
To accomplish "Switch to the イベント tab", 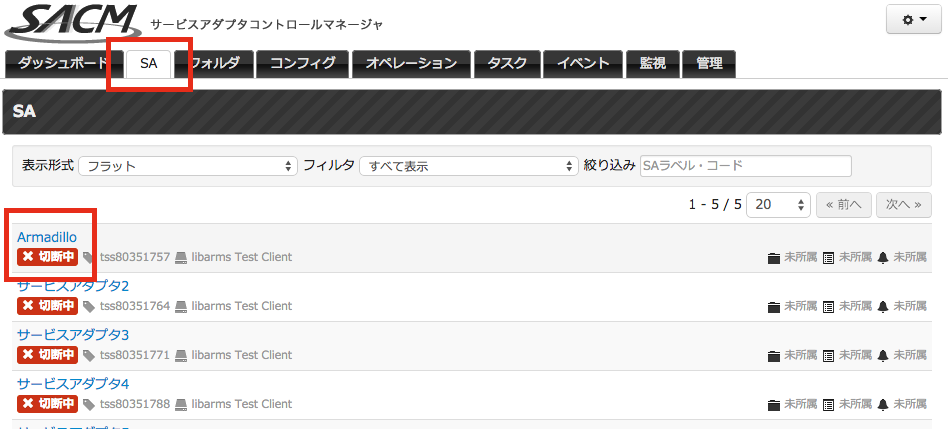I will tap(583, 64).
